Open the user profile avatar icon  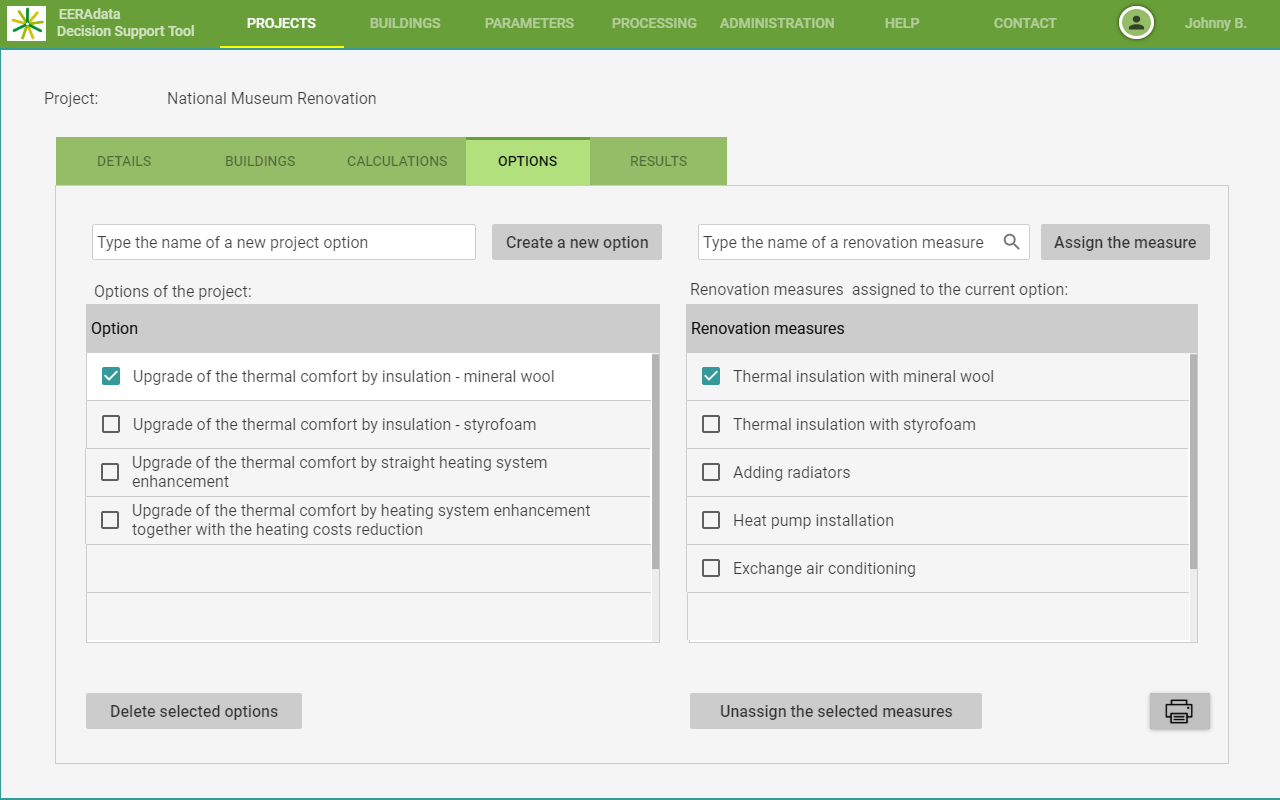pyautogui.click(x=1136, y=23)
